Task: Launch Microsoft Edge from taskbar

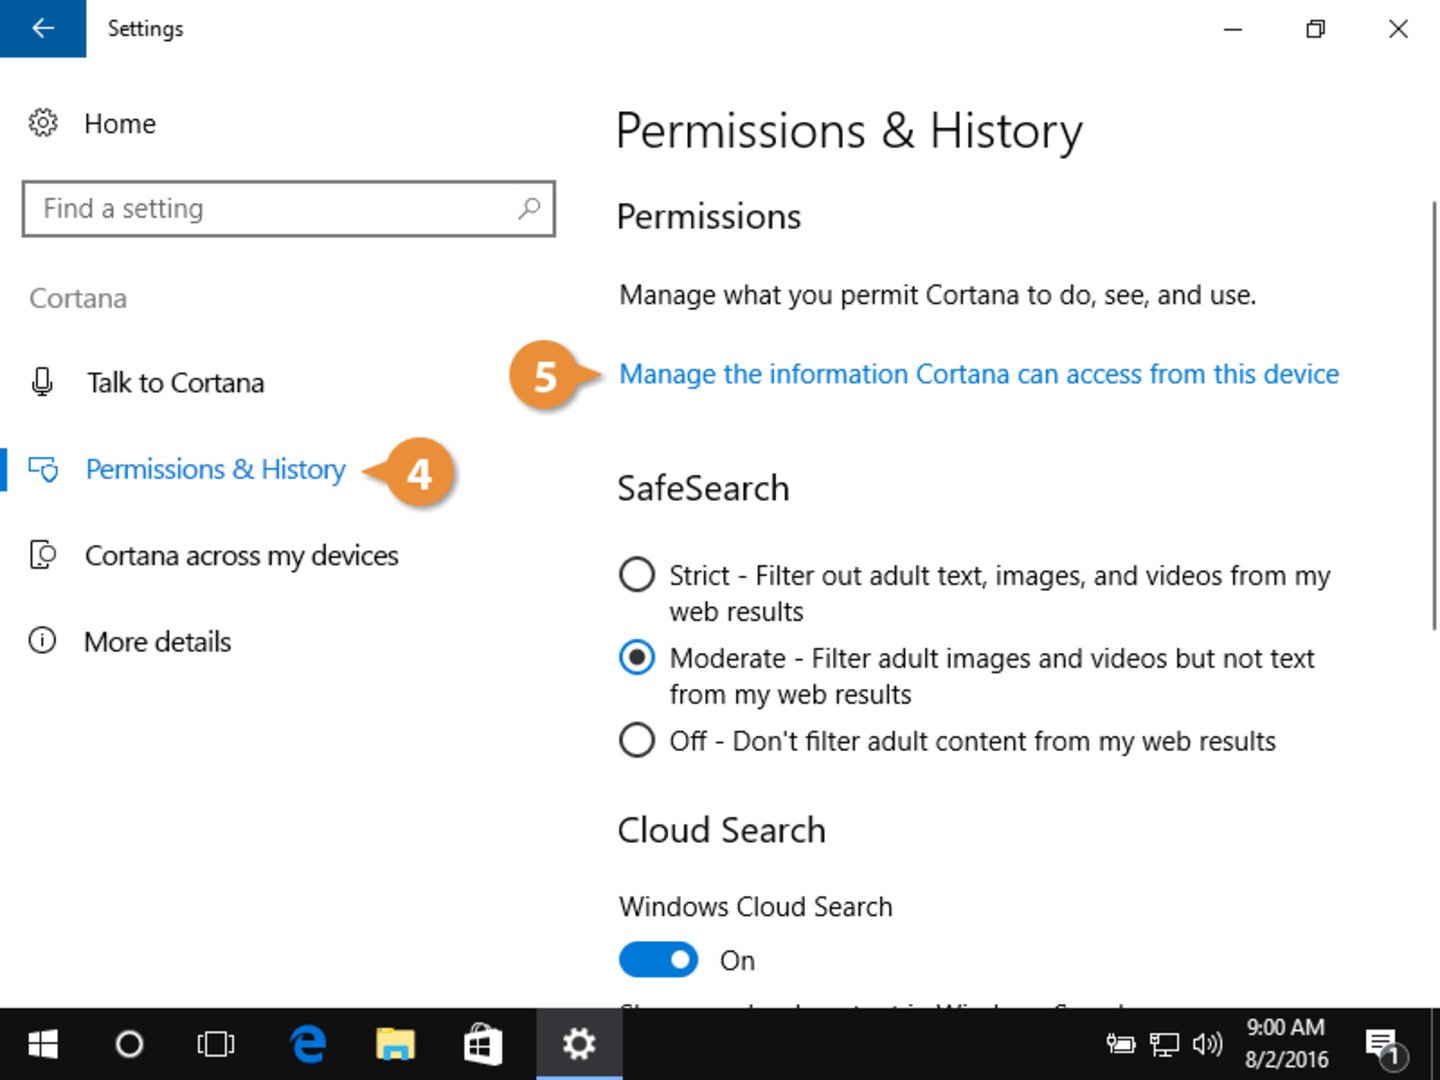Action: 308,1045
